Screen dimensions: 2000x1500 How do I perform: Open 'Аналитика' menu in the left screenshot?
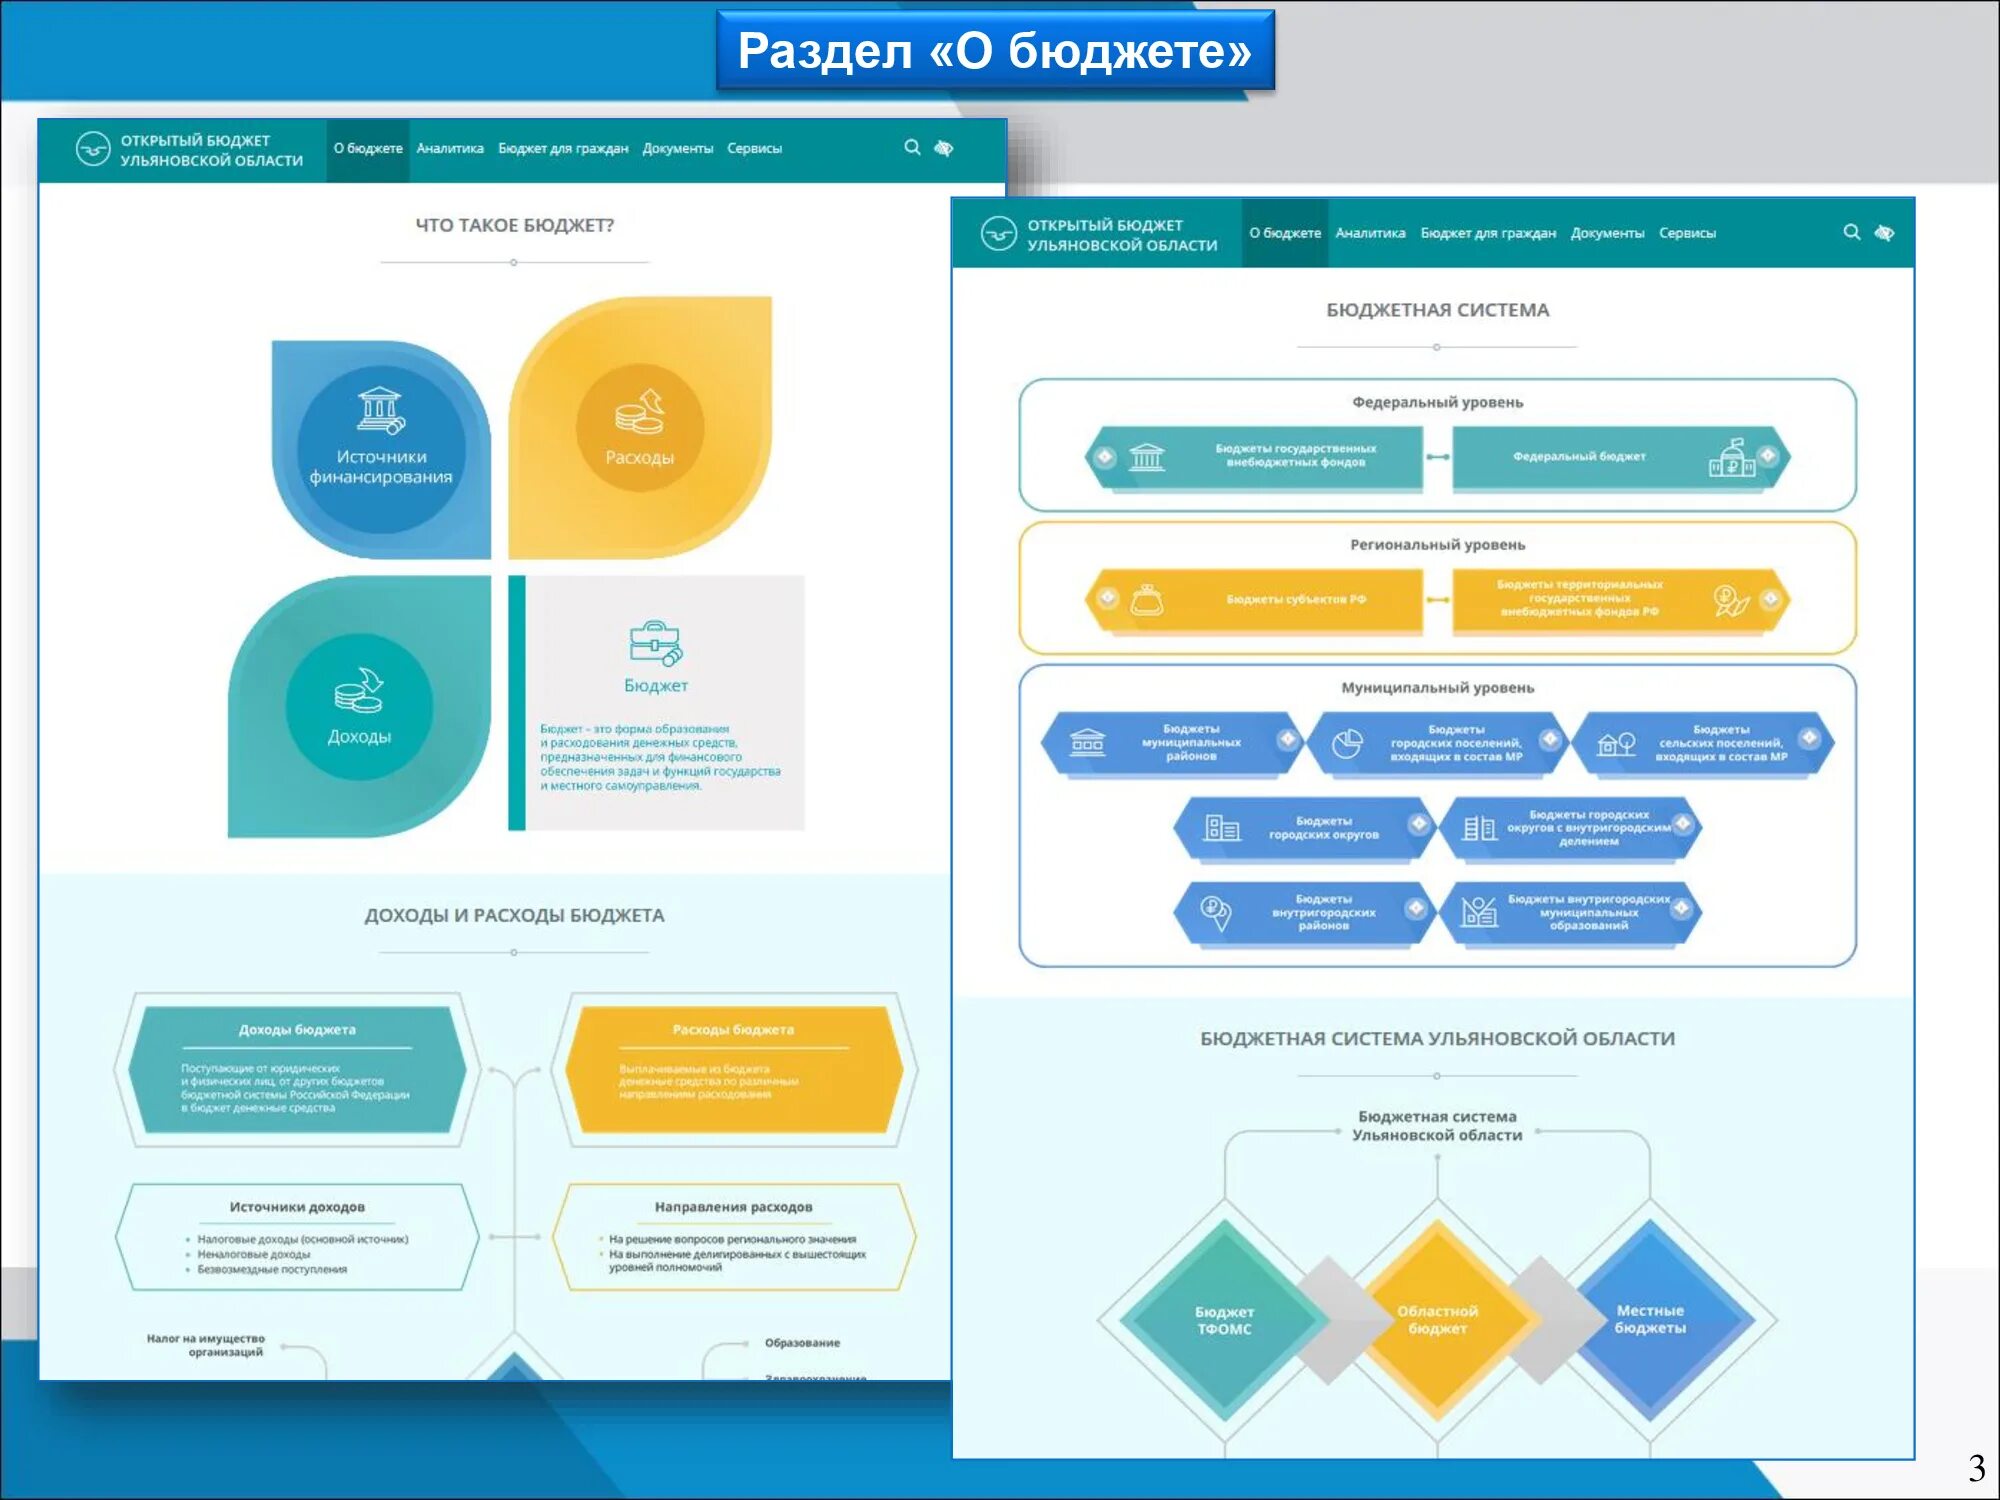(450, 148)
